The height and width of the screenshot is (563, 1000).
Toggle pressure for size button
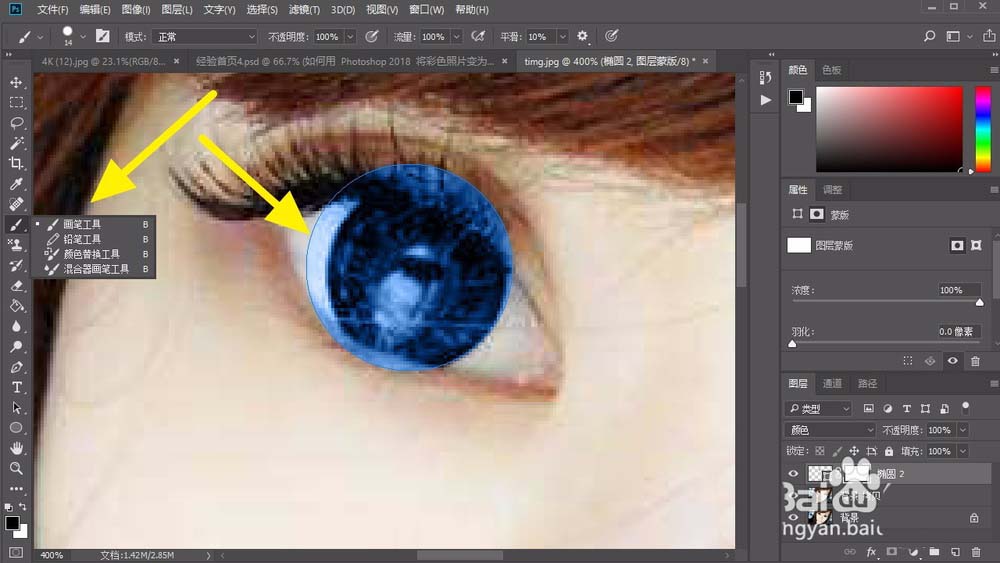[611, 36]
